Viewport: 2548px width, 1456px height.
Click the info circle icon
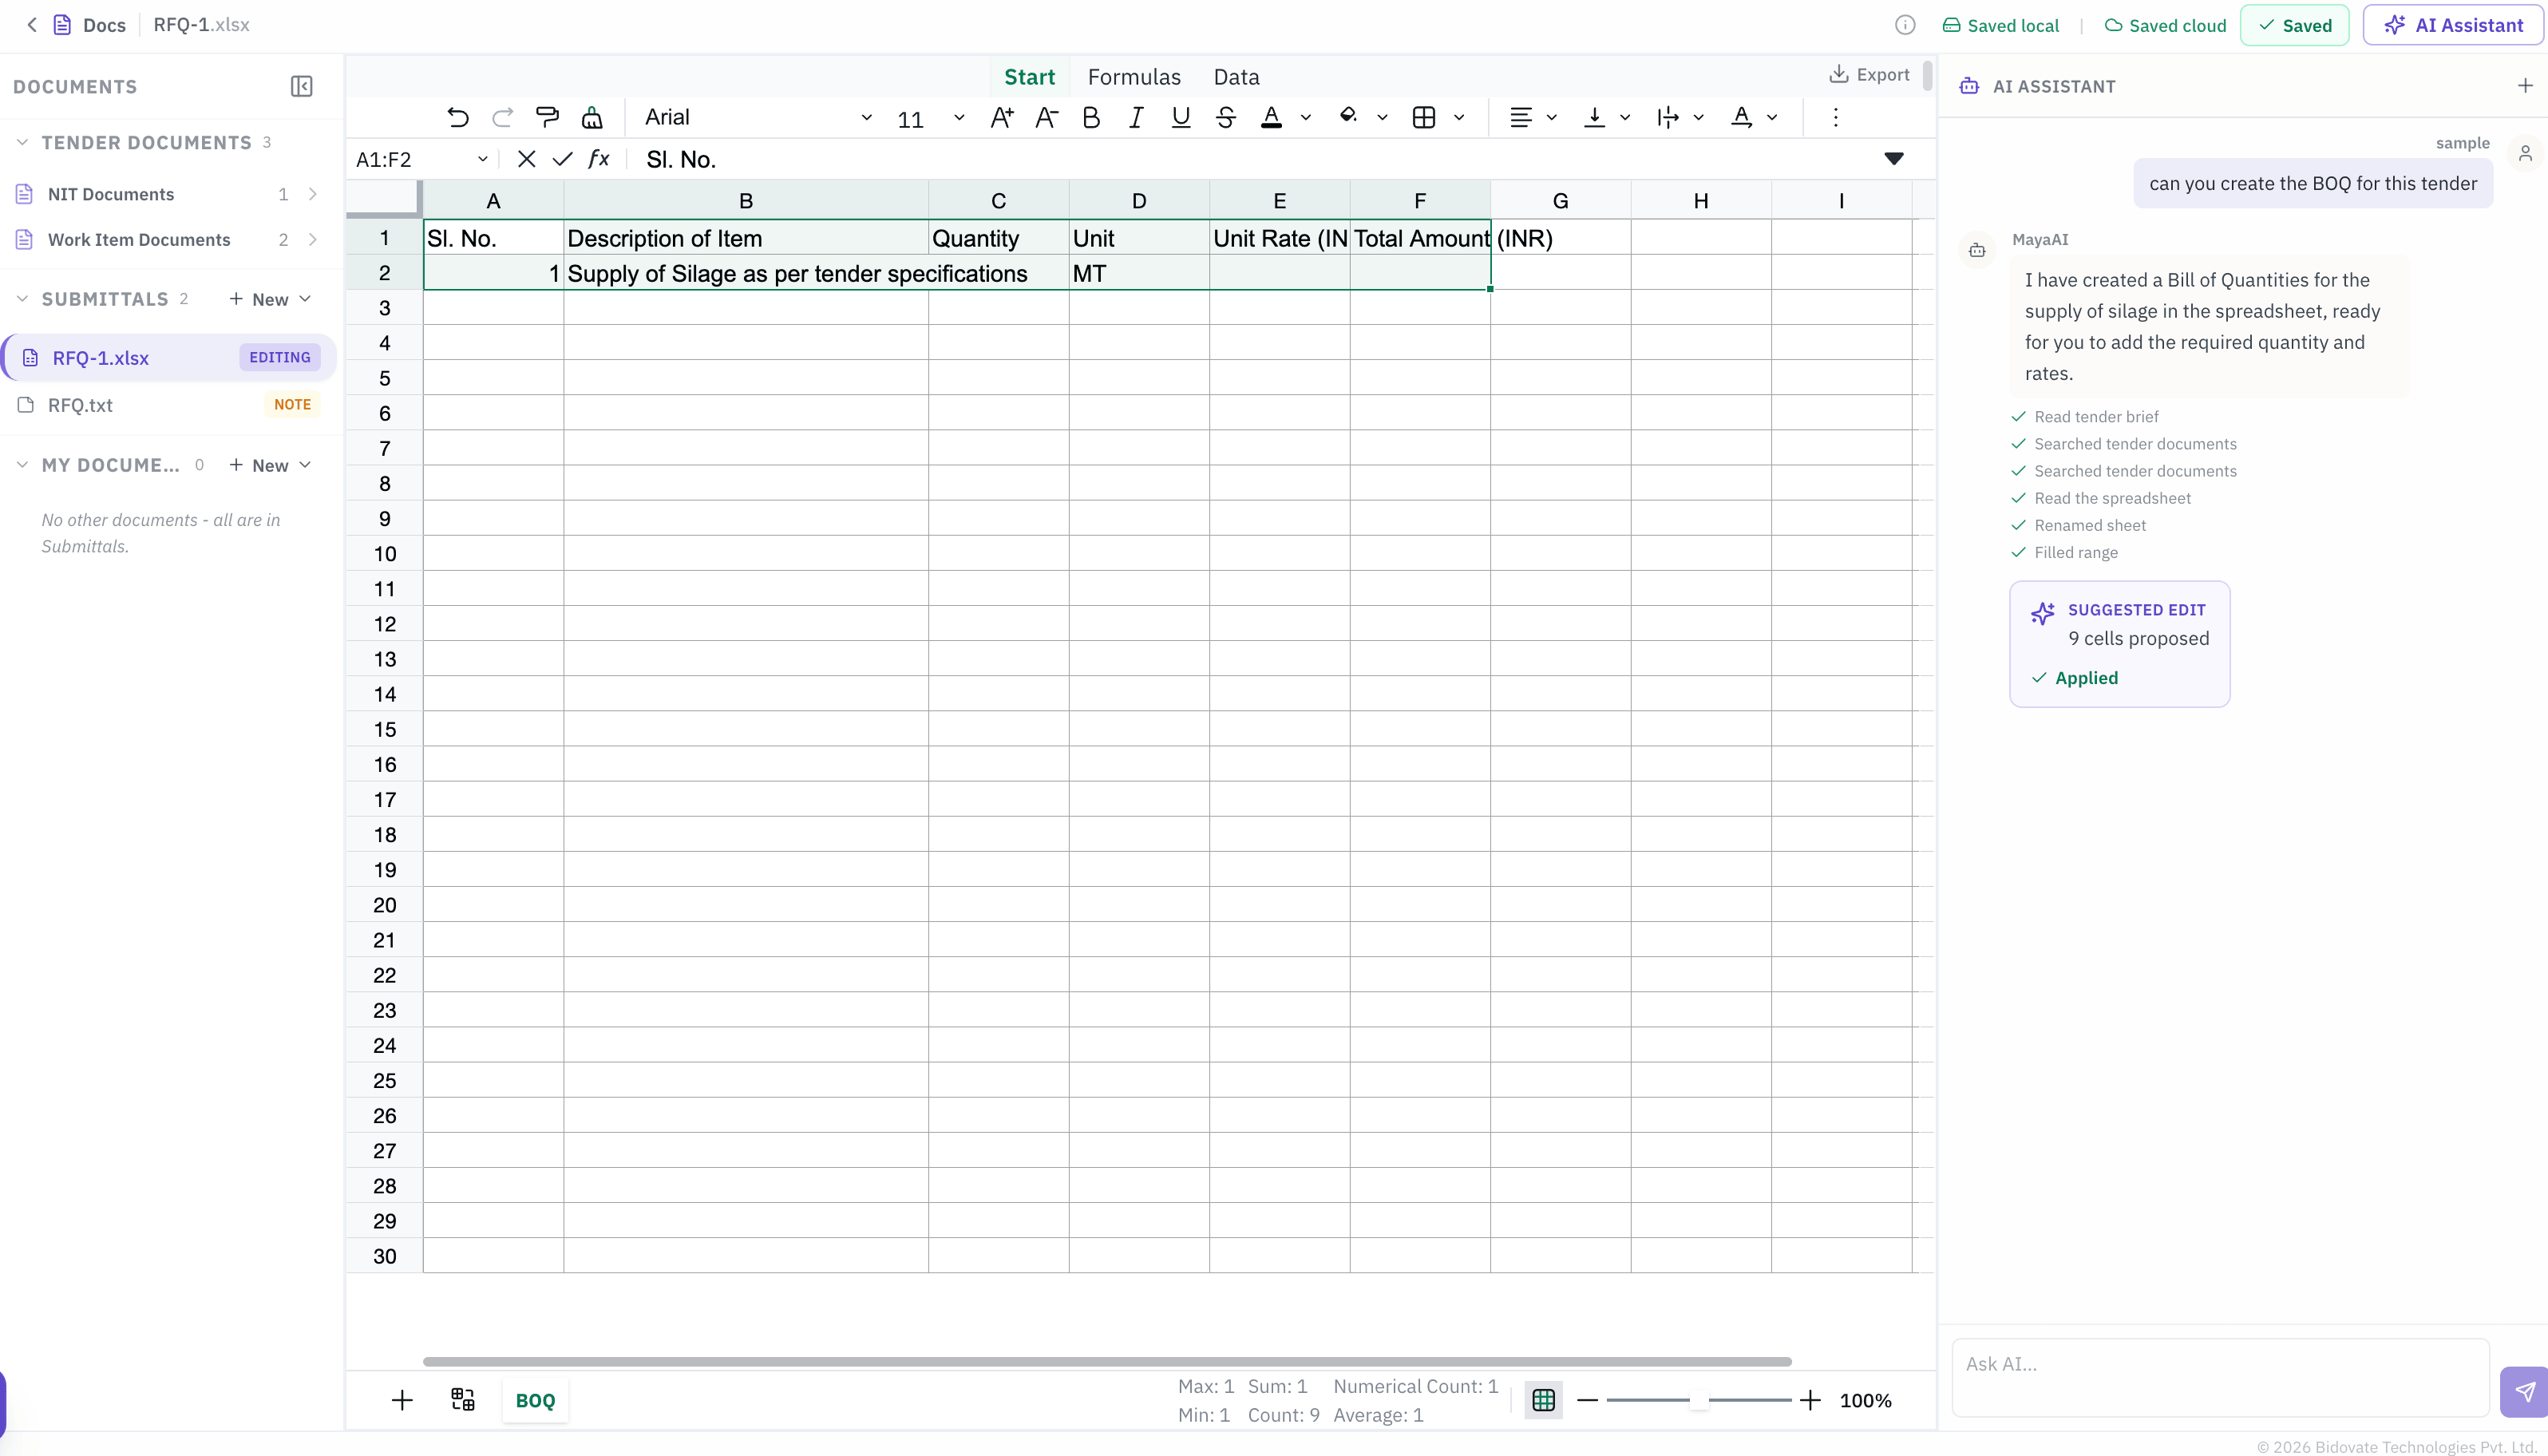[1905, 25]
